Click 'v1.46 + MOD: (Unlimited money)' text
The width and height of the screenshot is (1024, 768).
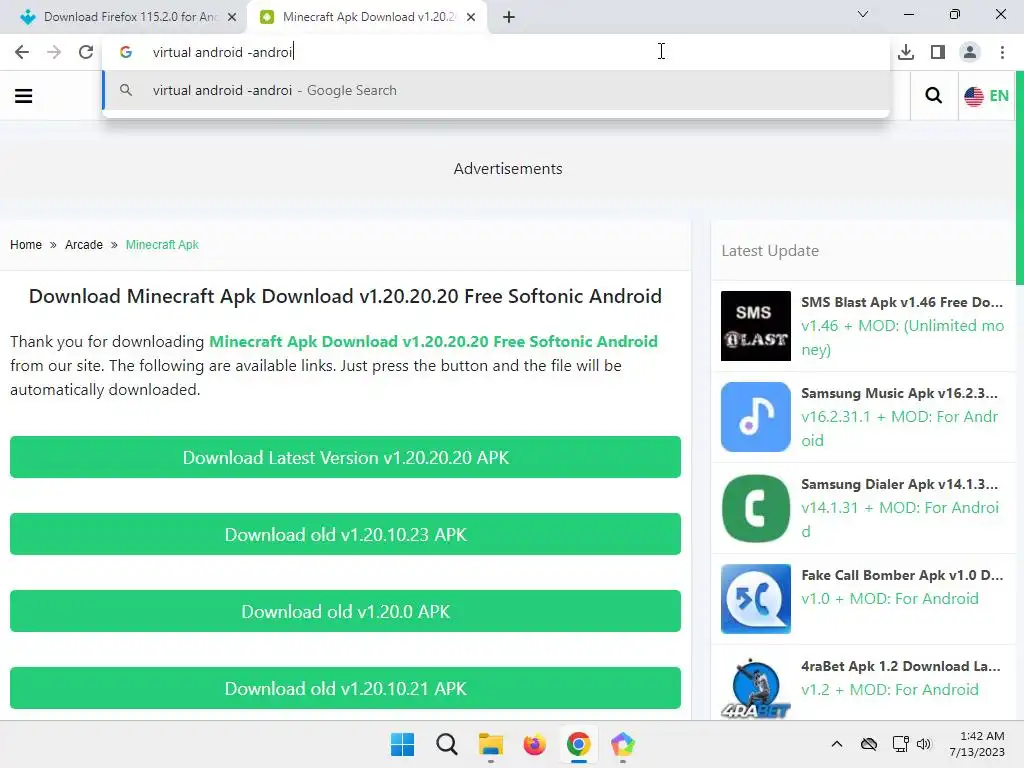(x=902, y=338)
